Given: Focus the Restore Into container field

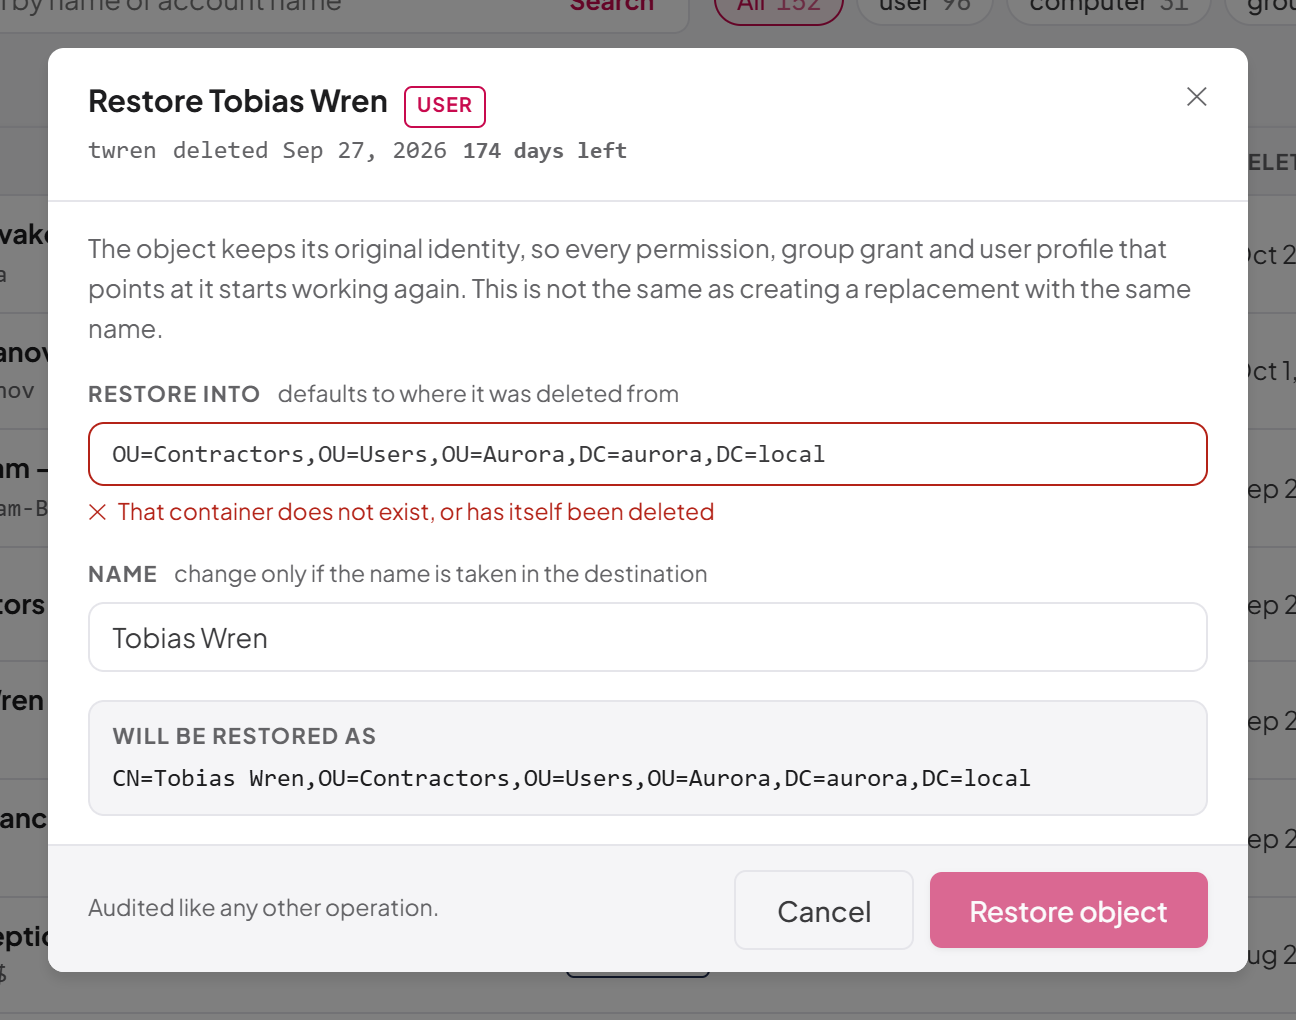Looking at the screenshot, I should click(648, 454).
